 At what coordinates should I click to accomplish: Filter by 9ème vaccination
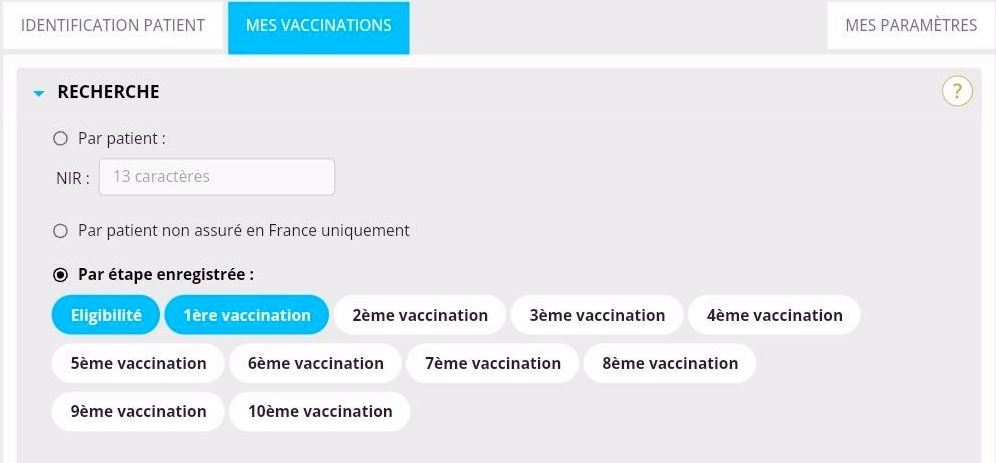tap(138, 411)
